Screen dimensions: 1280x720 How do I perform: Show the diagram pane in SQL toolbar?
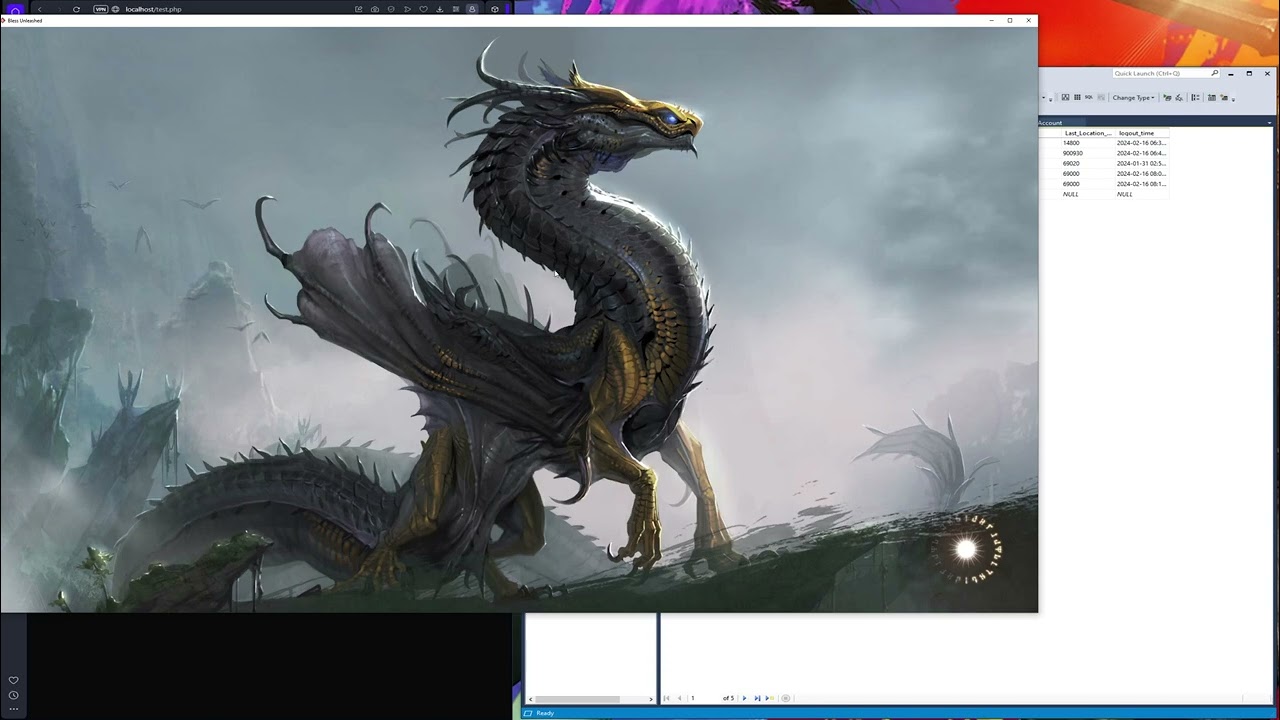(1065, 98)
